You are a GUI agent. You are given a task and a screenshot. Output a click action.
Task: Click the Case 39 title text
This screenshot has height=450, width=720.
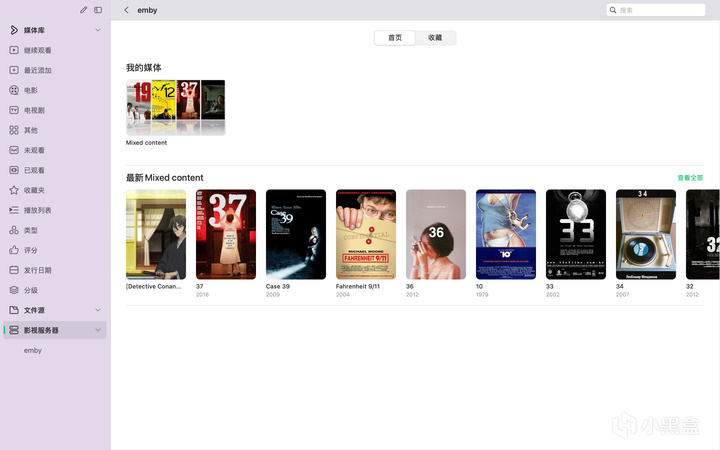click(278, 286)
